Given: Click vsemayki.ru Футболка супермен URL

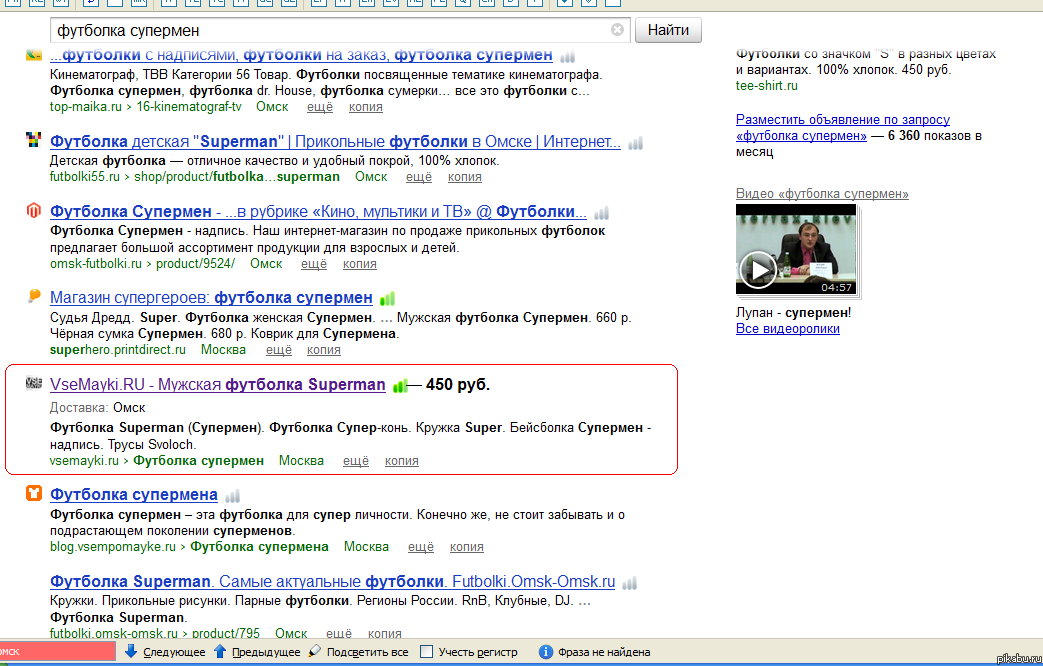Looking at the screenshot, I should (x=157, y=461).
